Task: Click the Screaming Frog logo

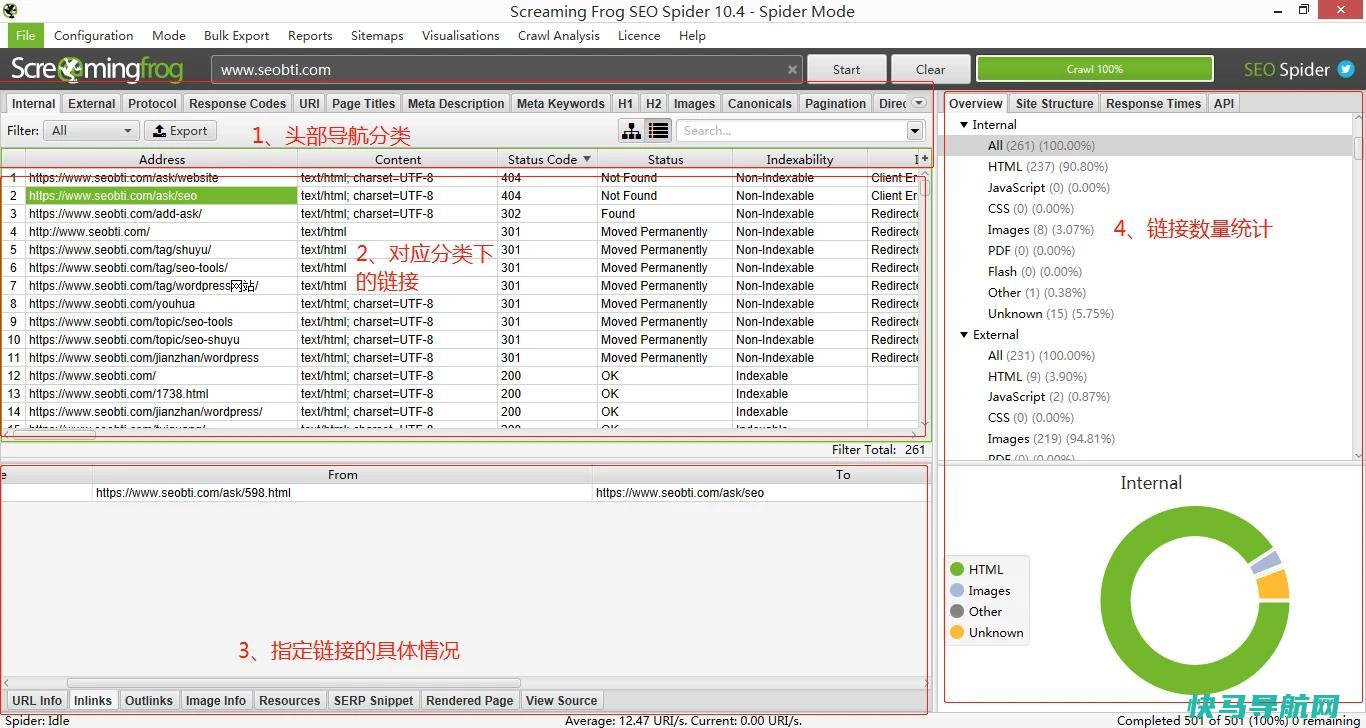Action: click(97, 69)
